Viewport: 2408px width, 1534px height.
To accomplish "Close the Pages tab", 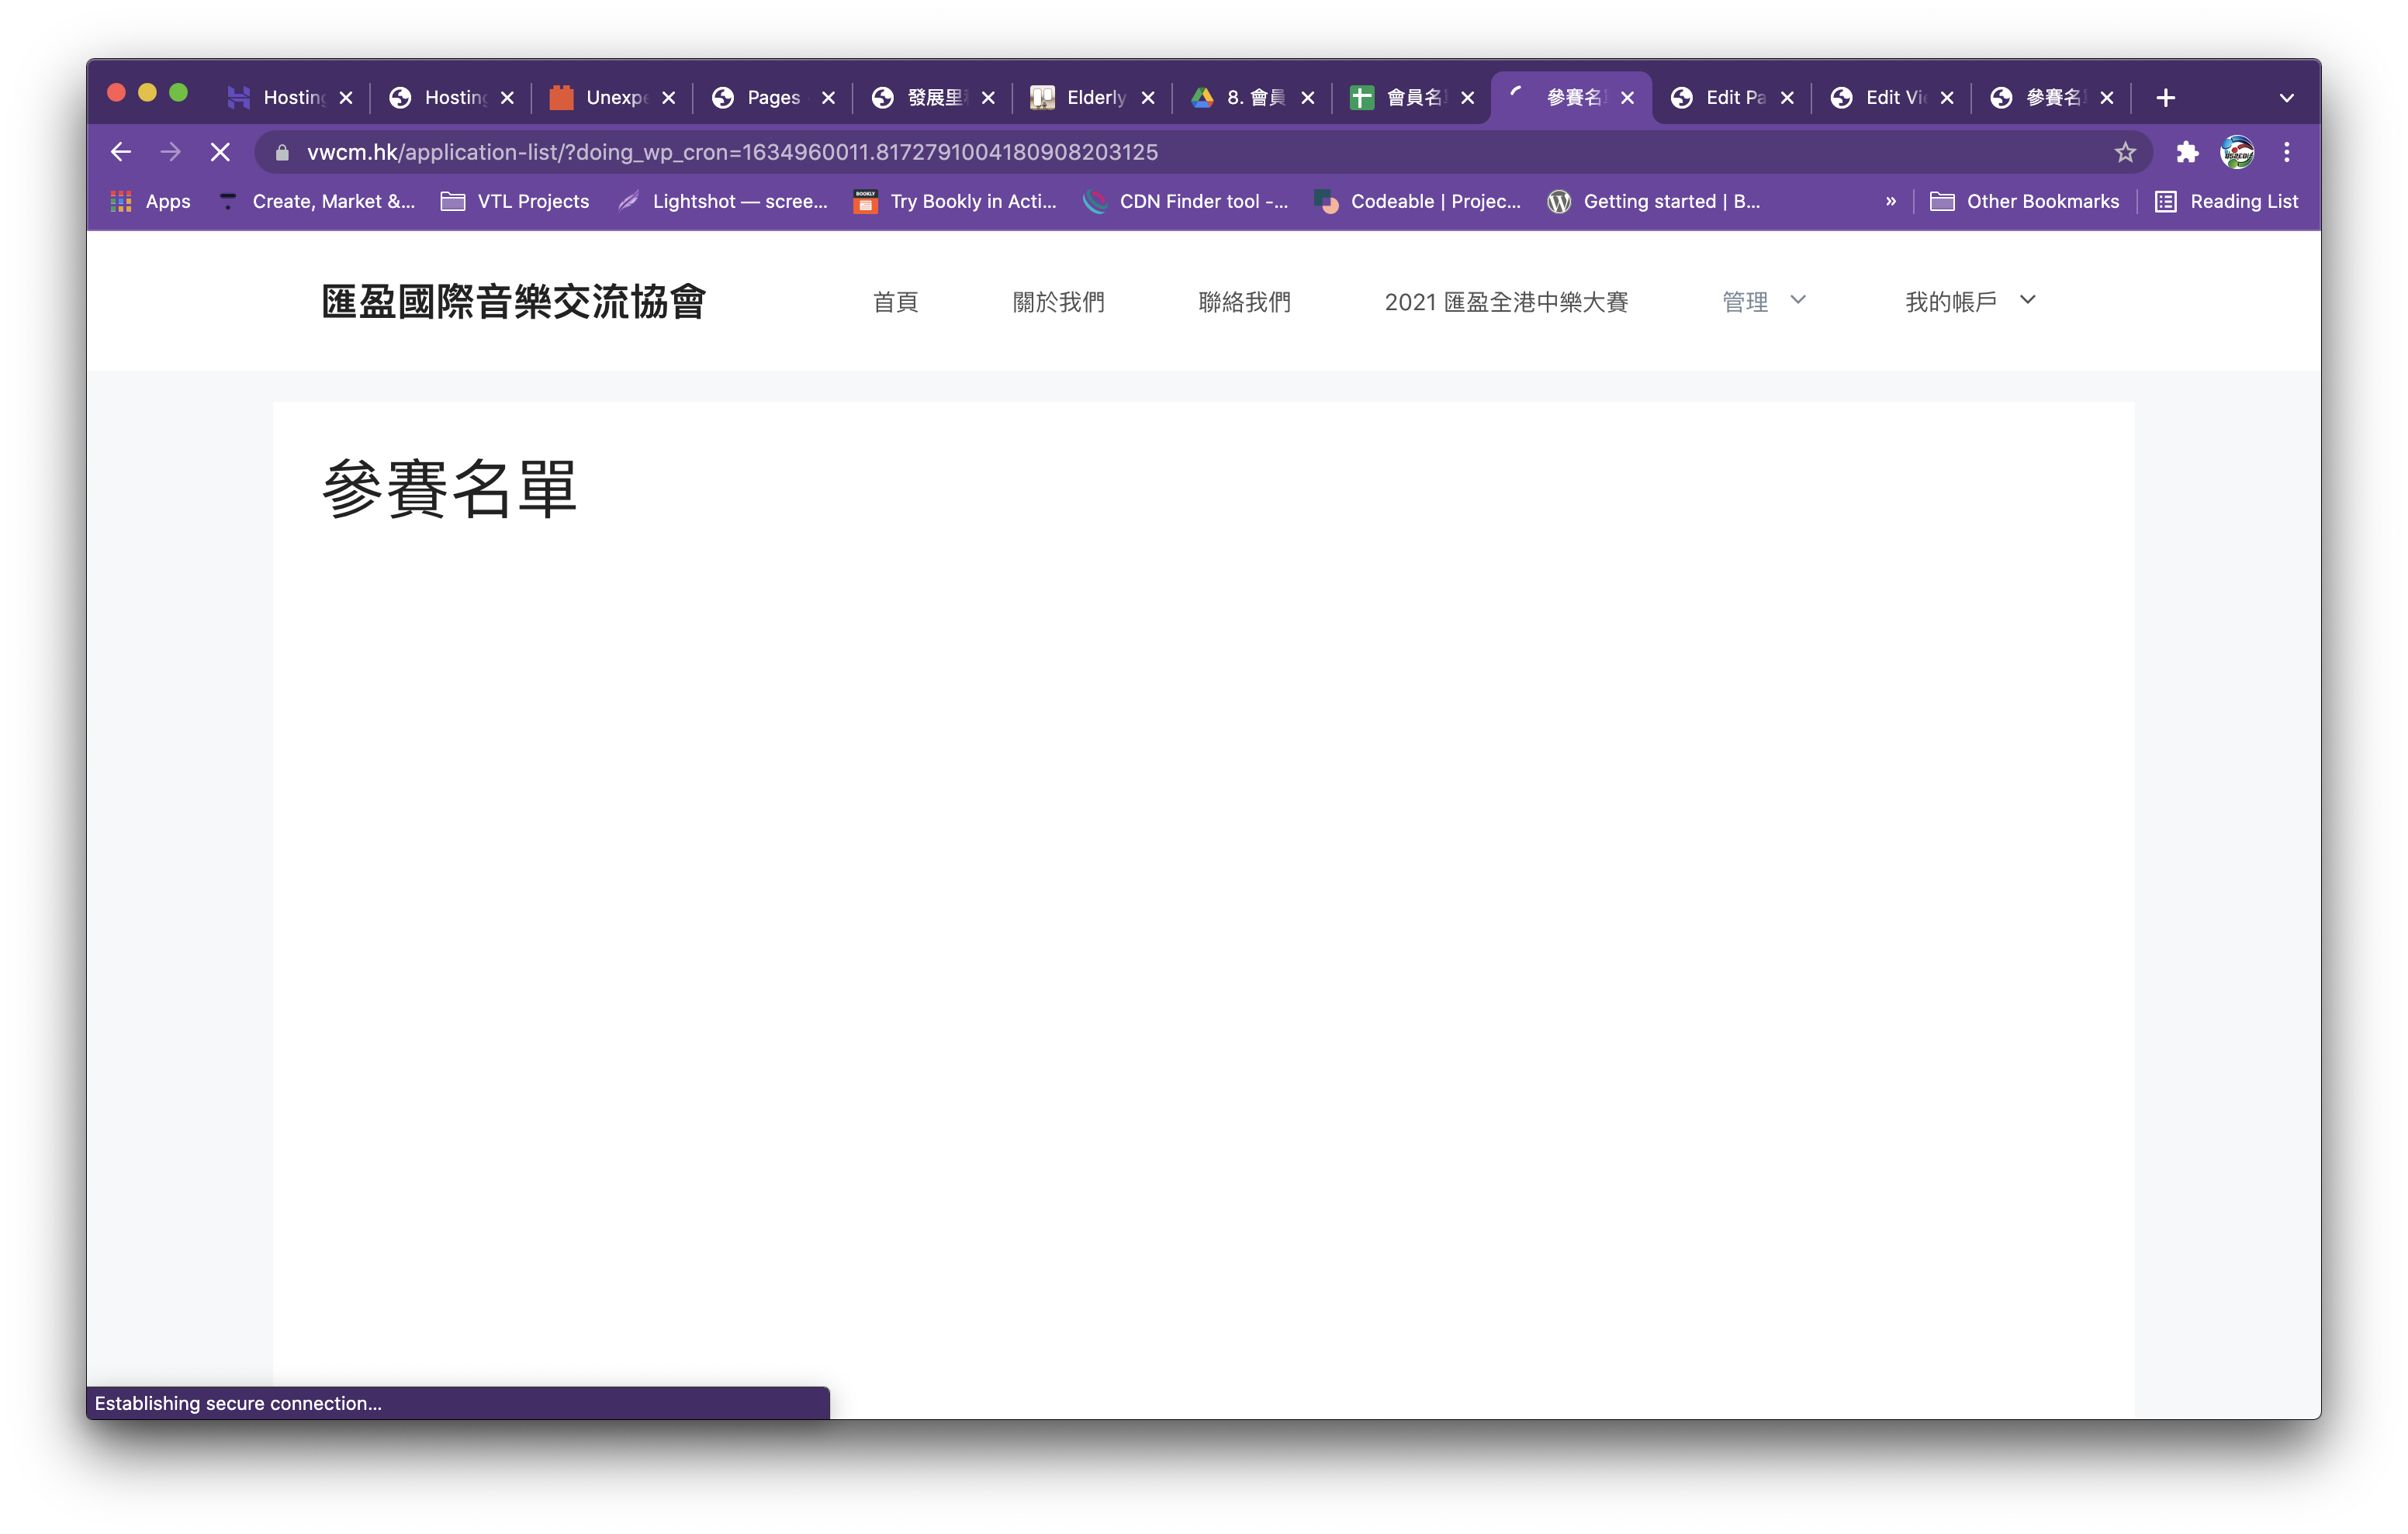I will click(828, 97).
